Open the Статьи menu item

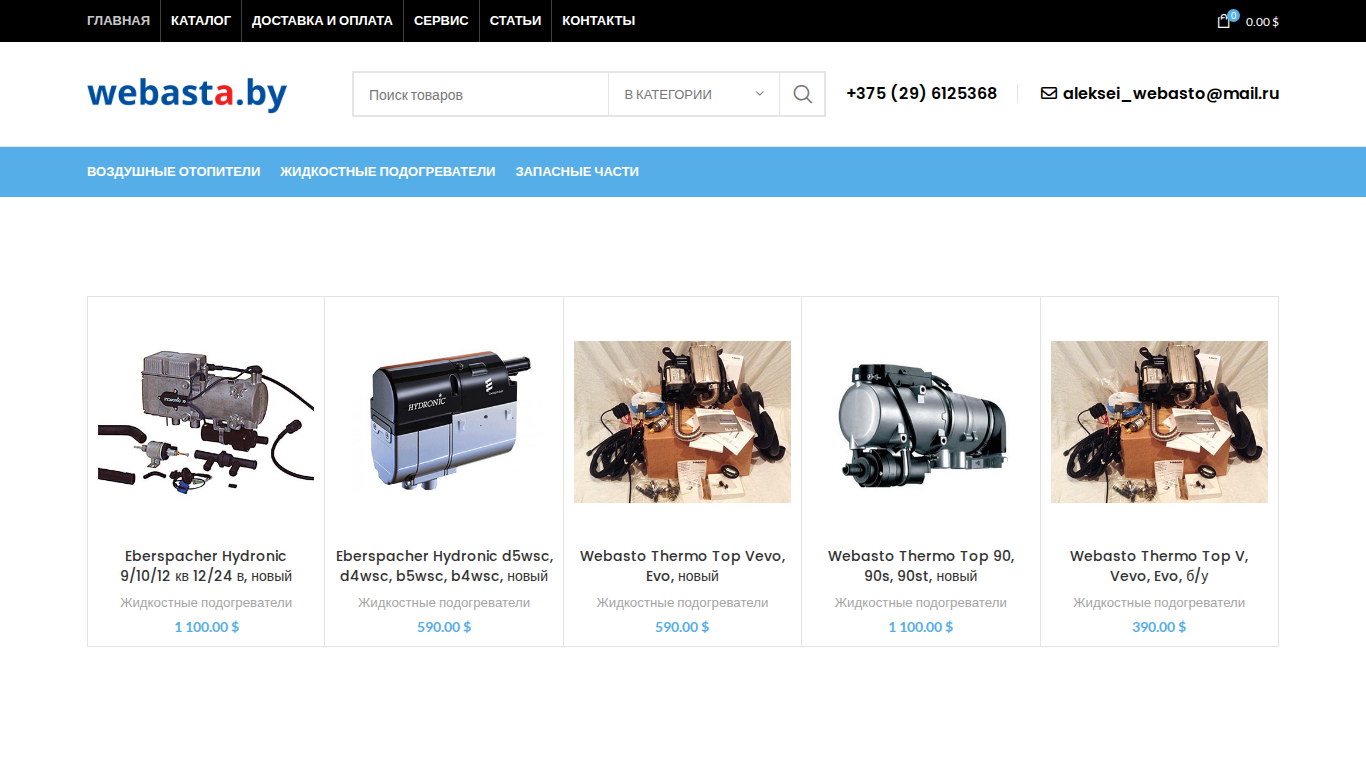(x=515, y=21)
